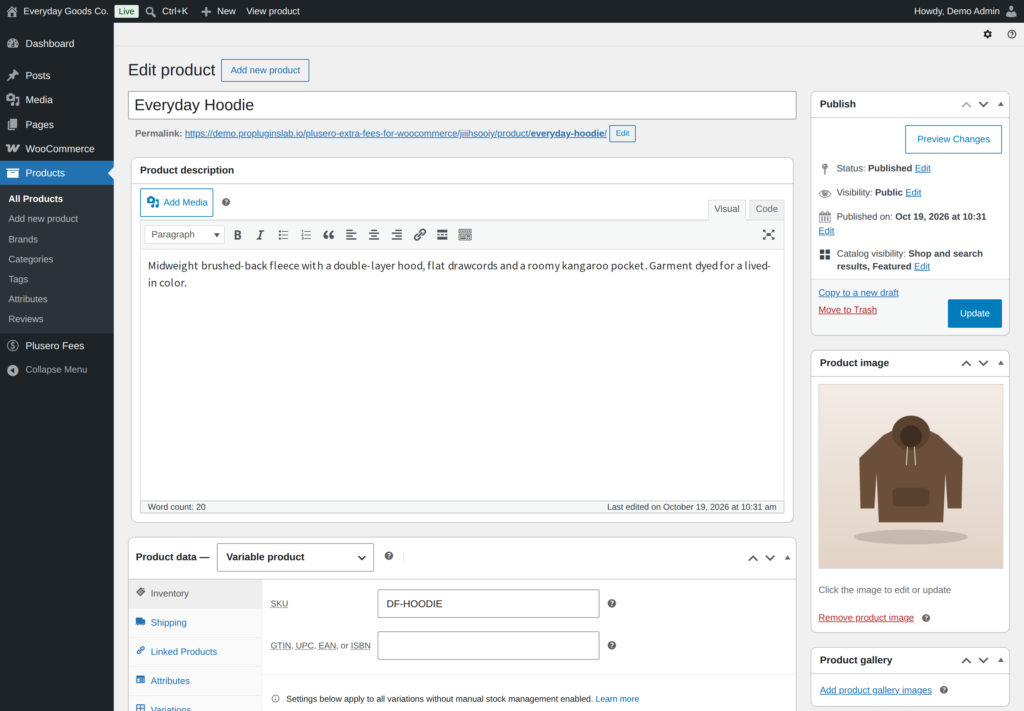
Task: Click the home icon for Everyday Goods Co.
Action: [x=12, y=11]
